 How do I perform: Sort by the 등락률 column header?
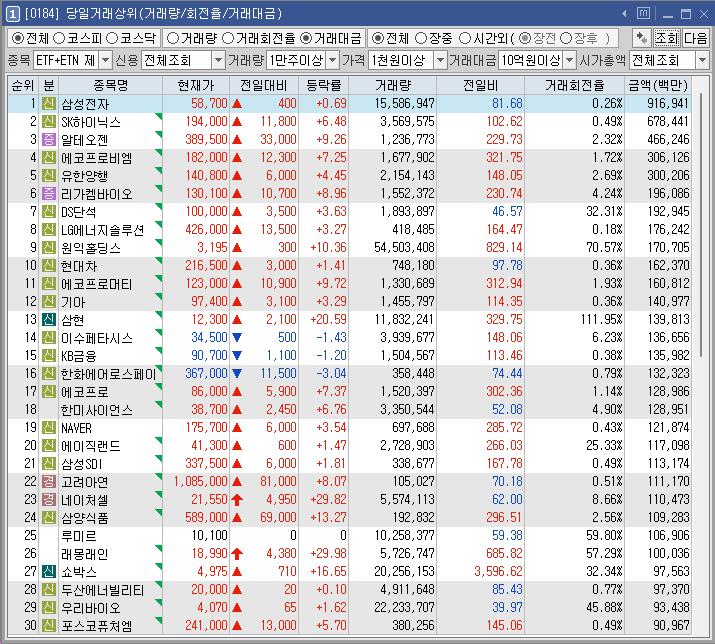324,85
